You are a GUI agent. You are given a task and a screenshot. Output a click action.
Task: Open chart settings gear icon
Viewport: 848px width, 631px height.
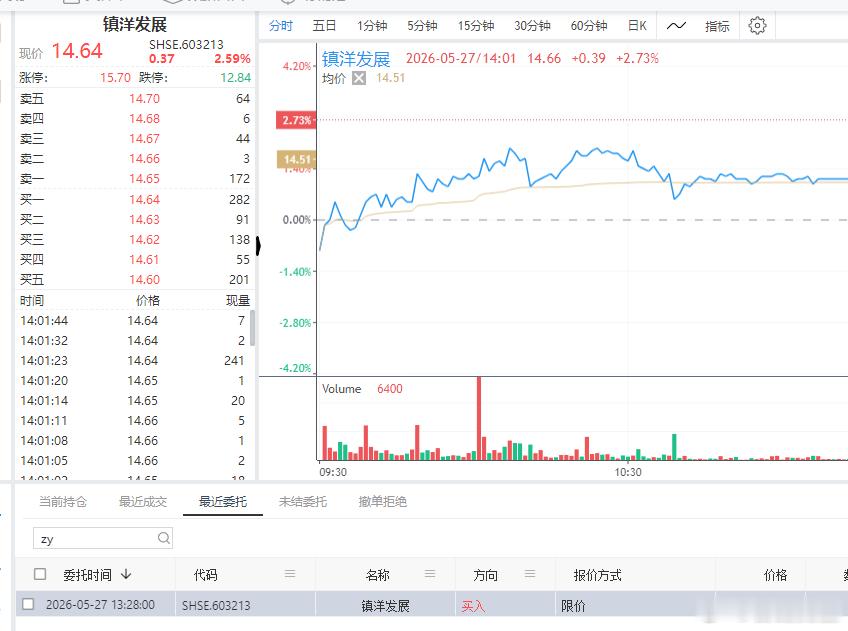(757, 25)
